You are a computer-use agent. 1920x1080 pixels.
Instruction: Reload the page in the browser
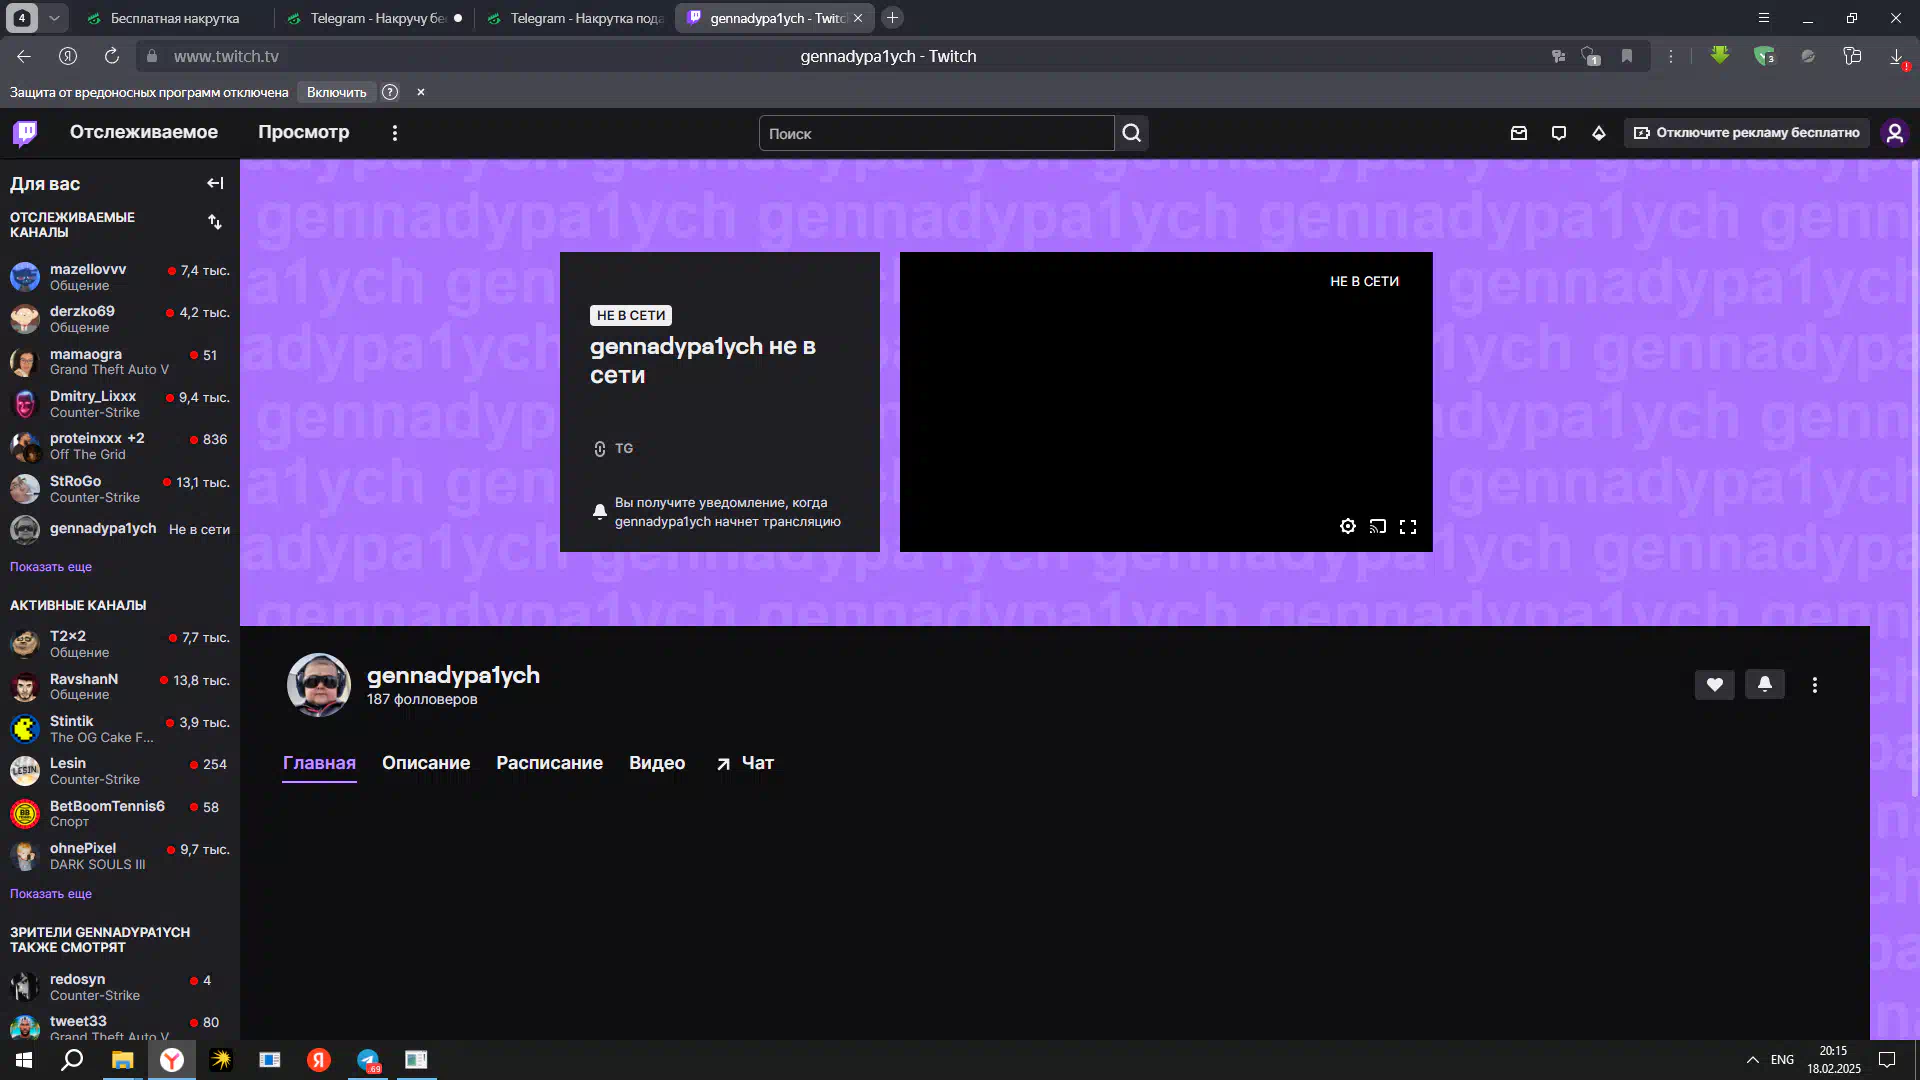(x=112, y=56)
